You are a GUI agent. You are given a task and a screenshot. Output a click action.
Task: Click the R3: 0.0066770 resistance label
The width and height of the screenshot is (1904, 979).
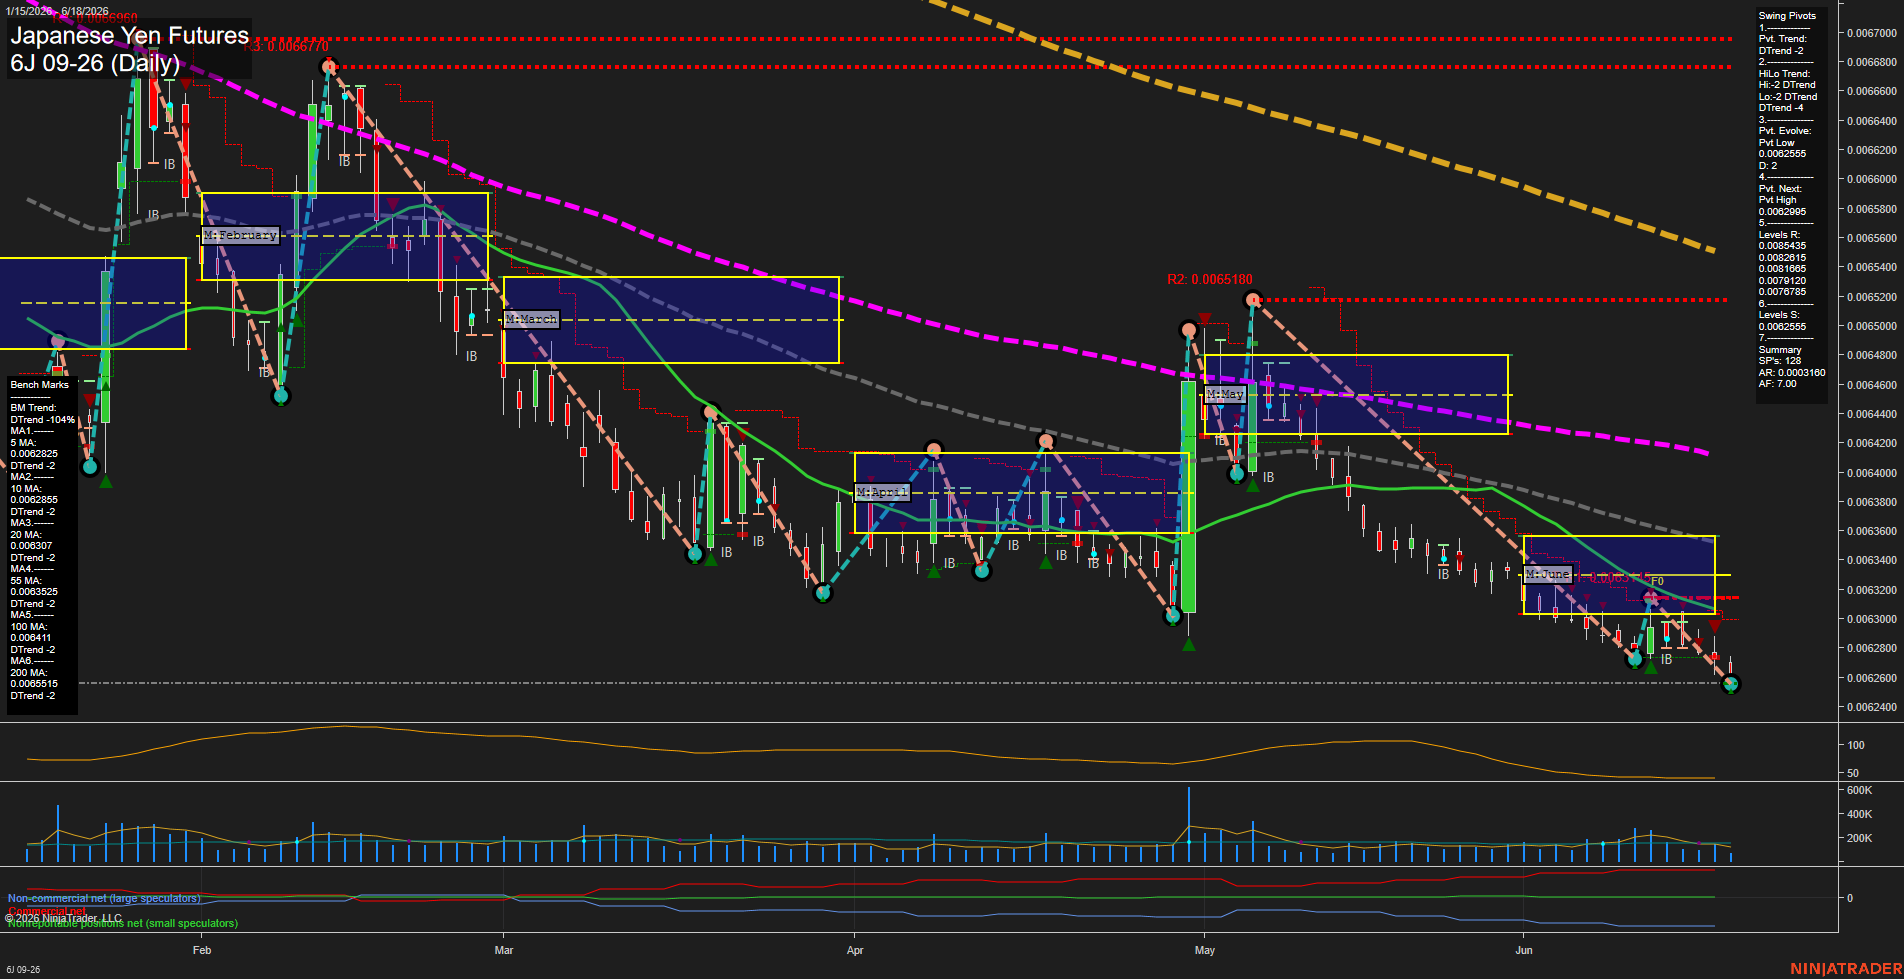286,47
